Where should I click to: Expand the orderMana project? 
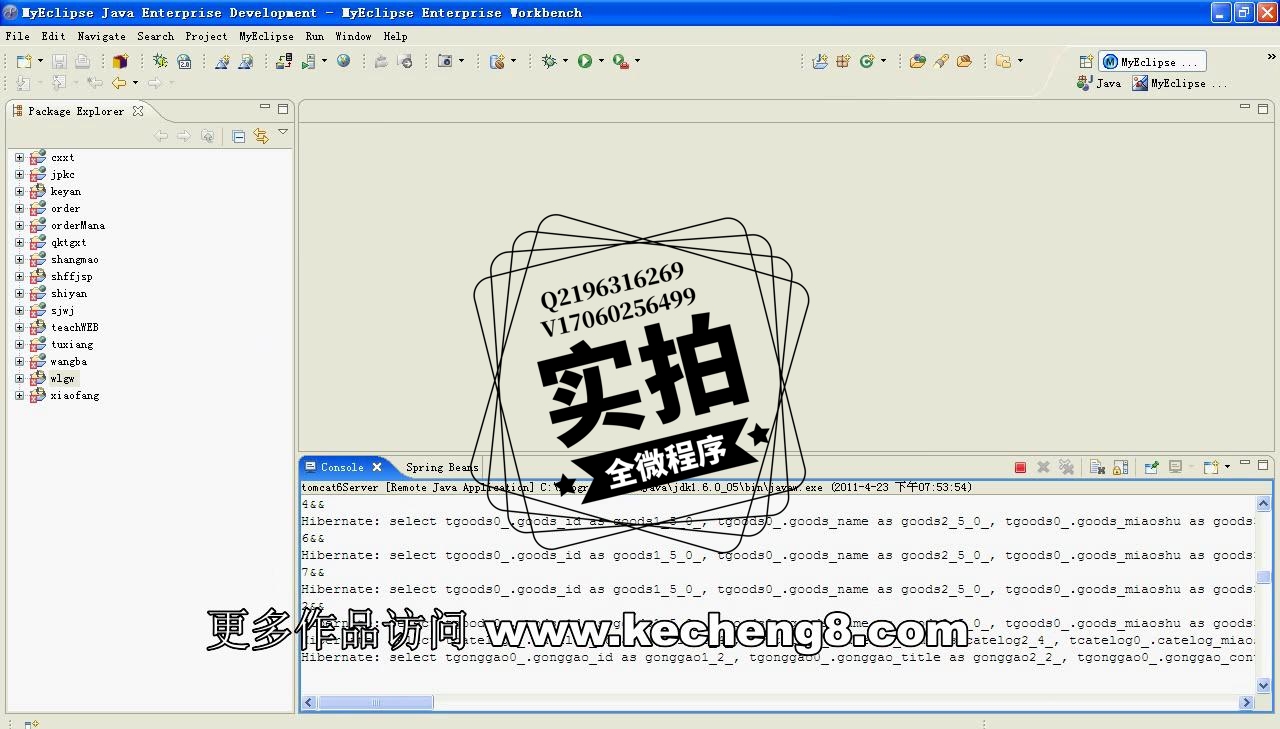[19, 226]
